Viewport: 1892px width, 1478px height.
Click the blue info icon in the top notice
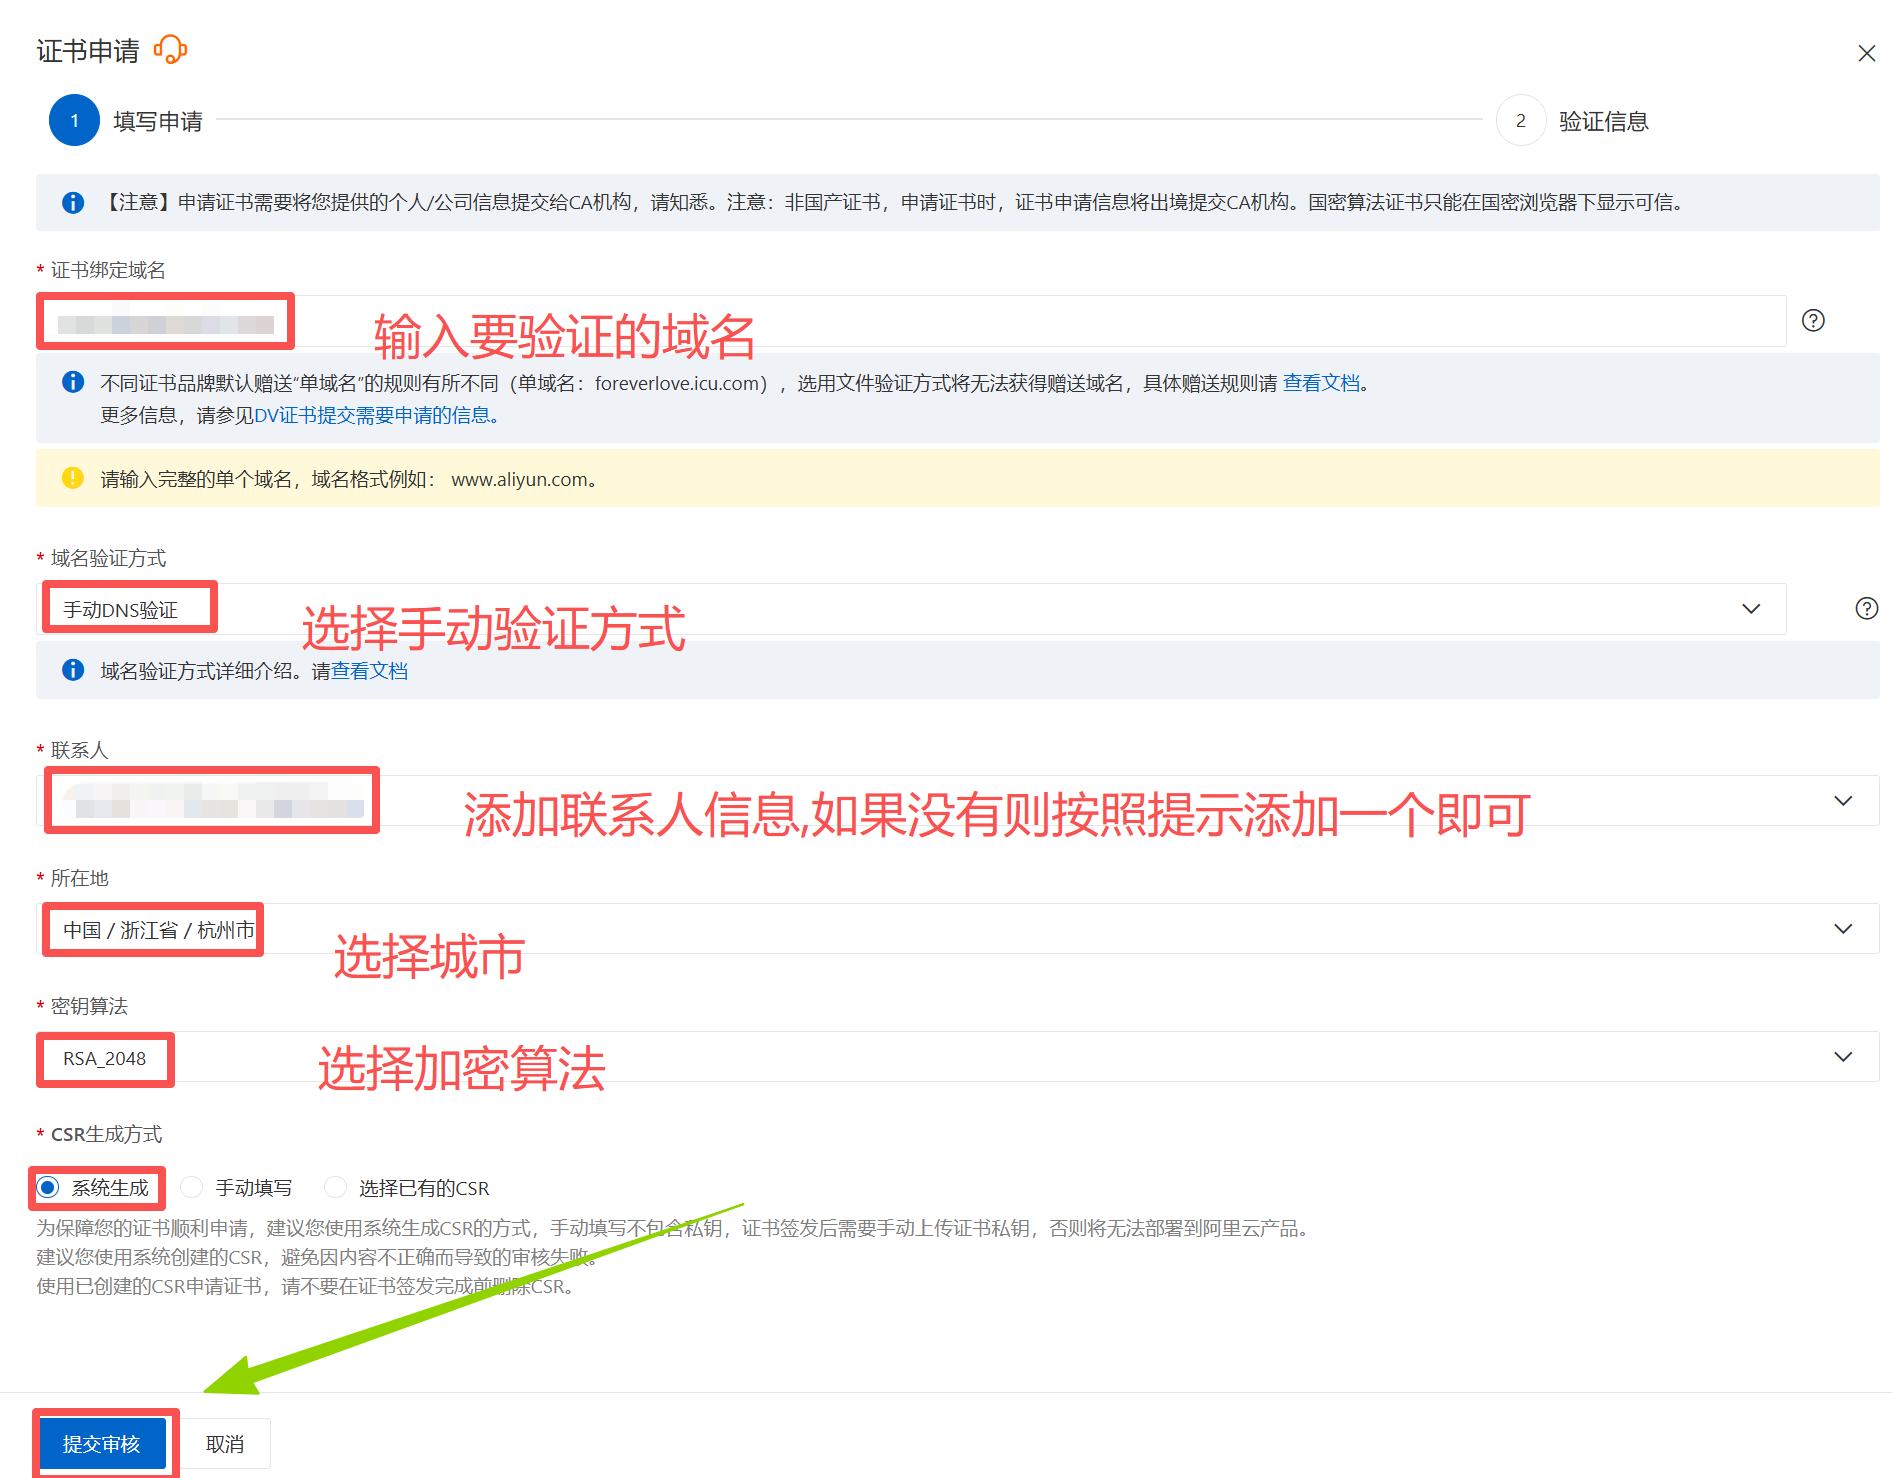(x=73, y=203)
